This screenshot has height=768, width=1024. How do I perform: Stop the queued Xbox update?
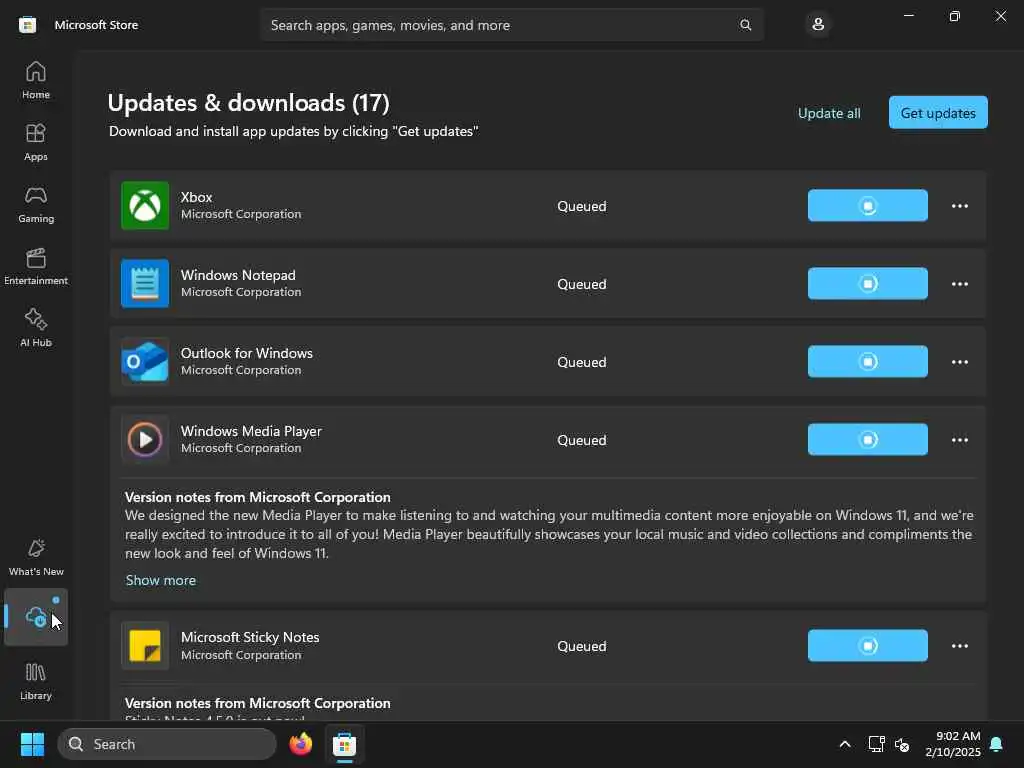point(867,206)
